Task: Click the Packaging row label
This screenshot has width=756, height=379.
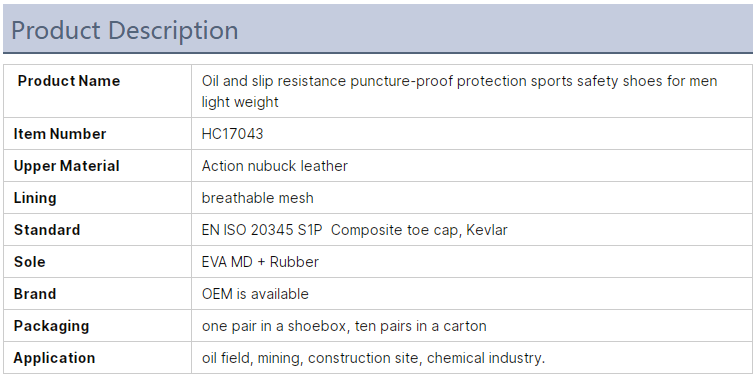Action: tap(51, 326)
